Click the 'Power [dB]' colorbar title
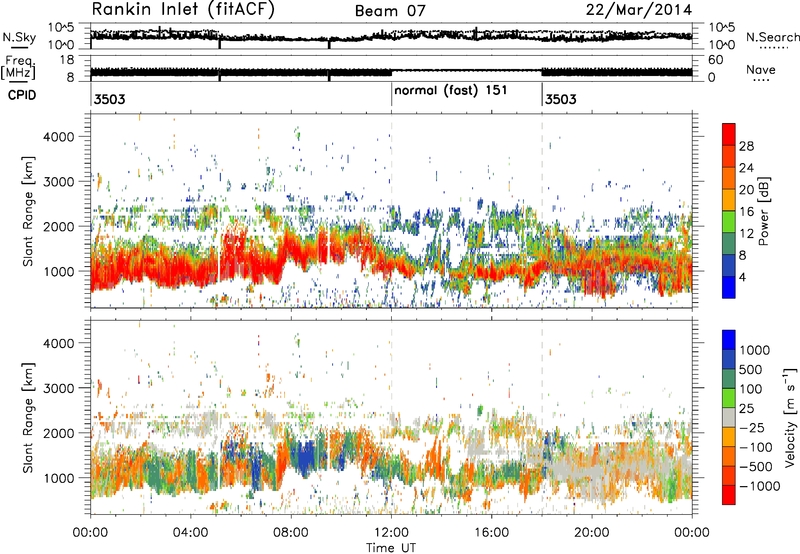 [763, 211]
